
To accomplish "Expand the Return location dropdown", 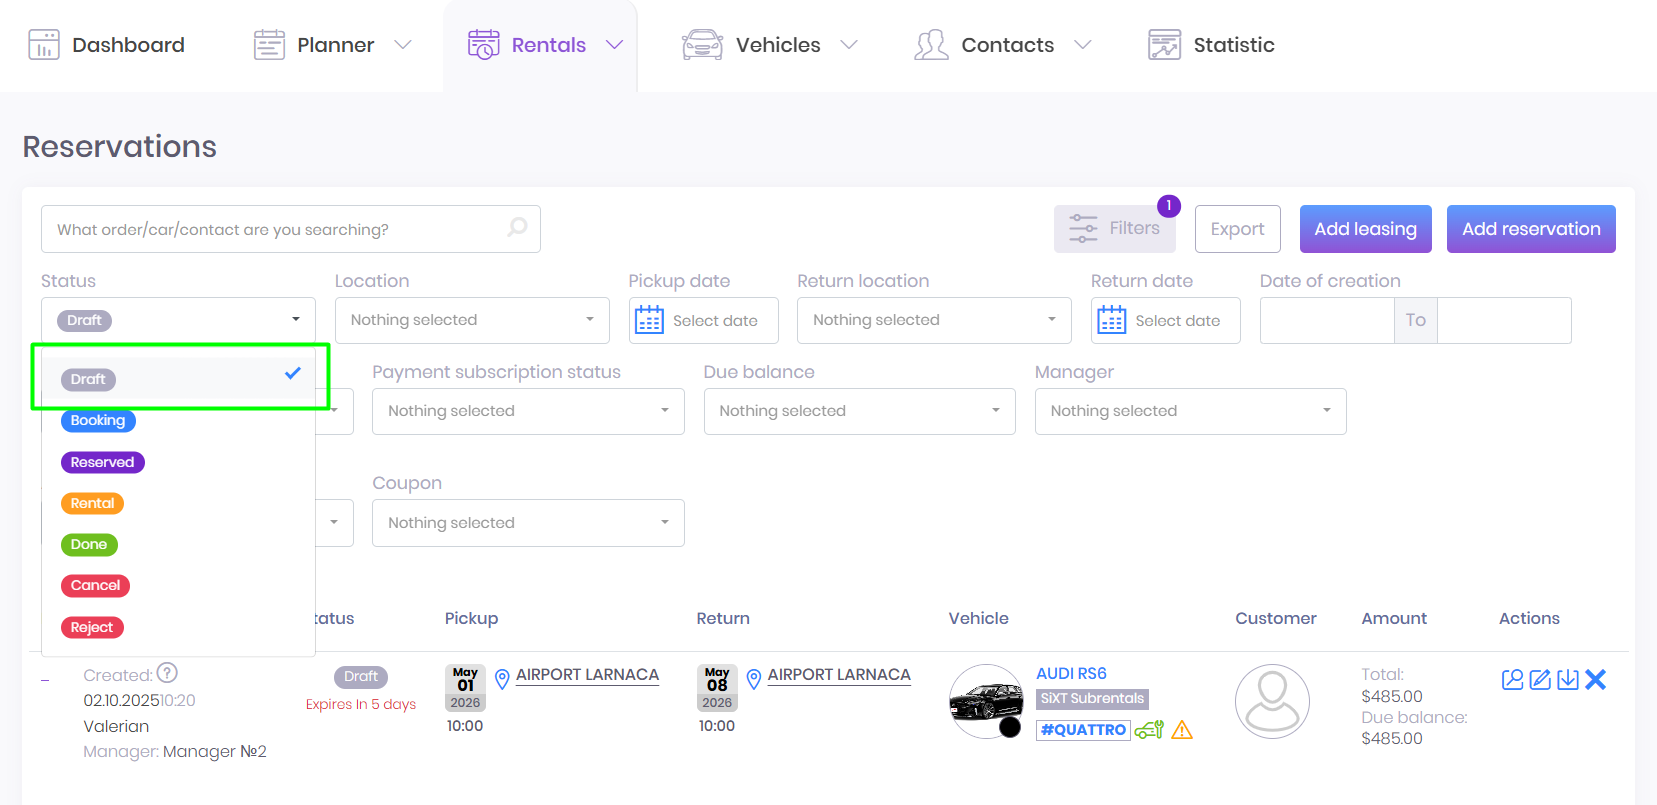I will point(933,320).
